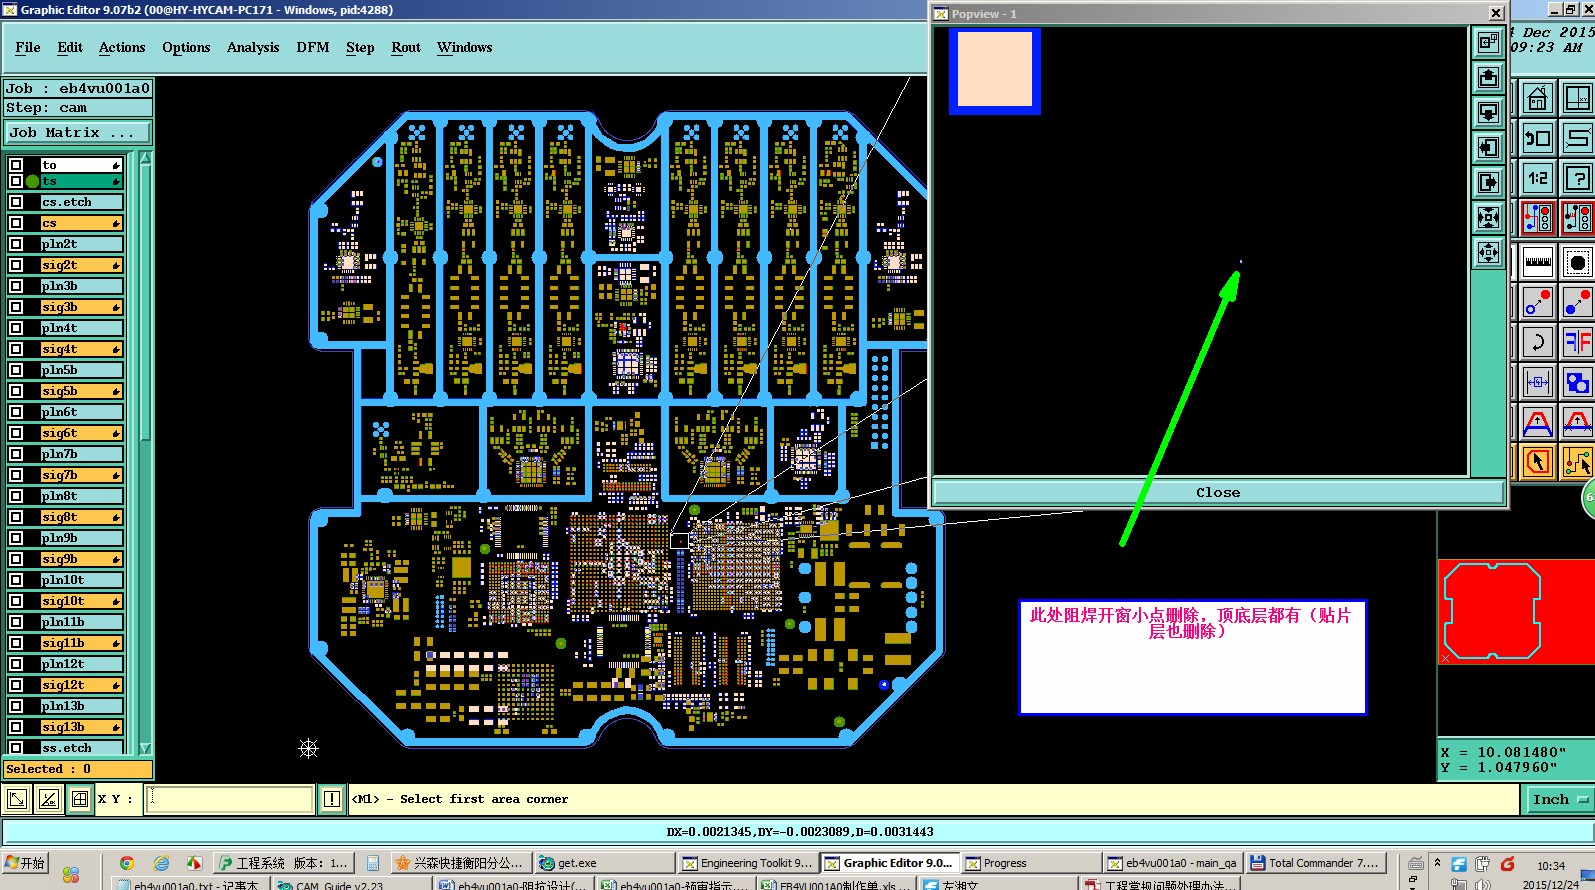
Task: Open the Inch units dropdown
Action: point(1558,799)
